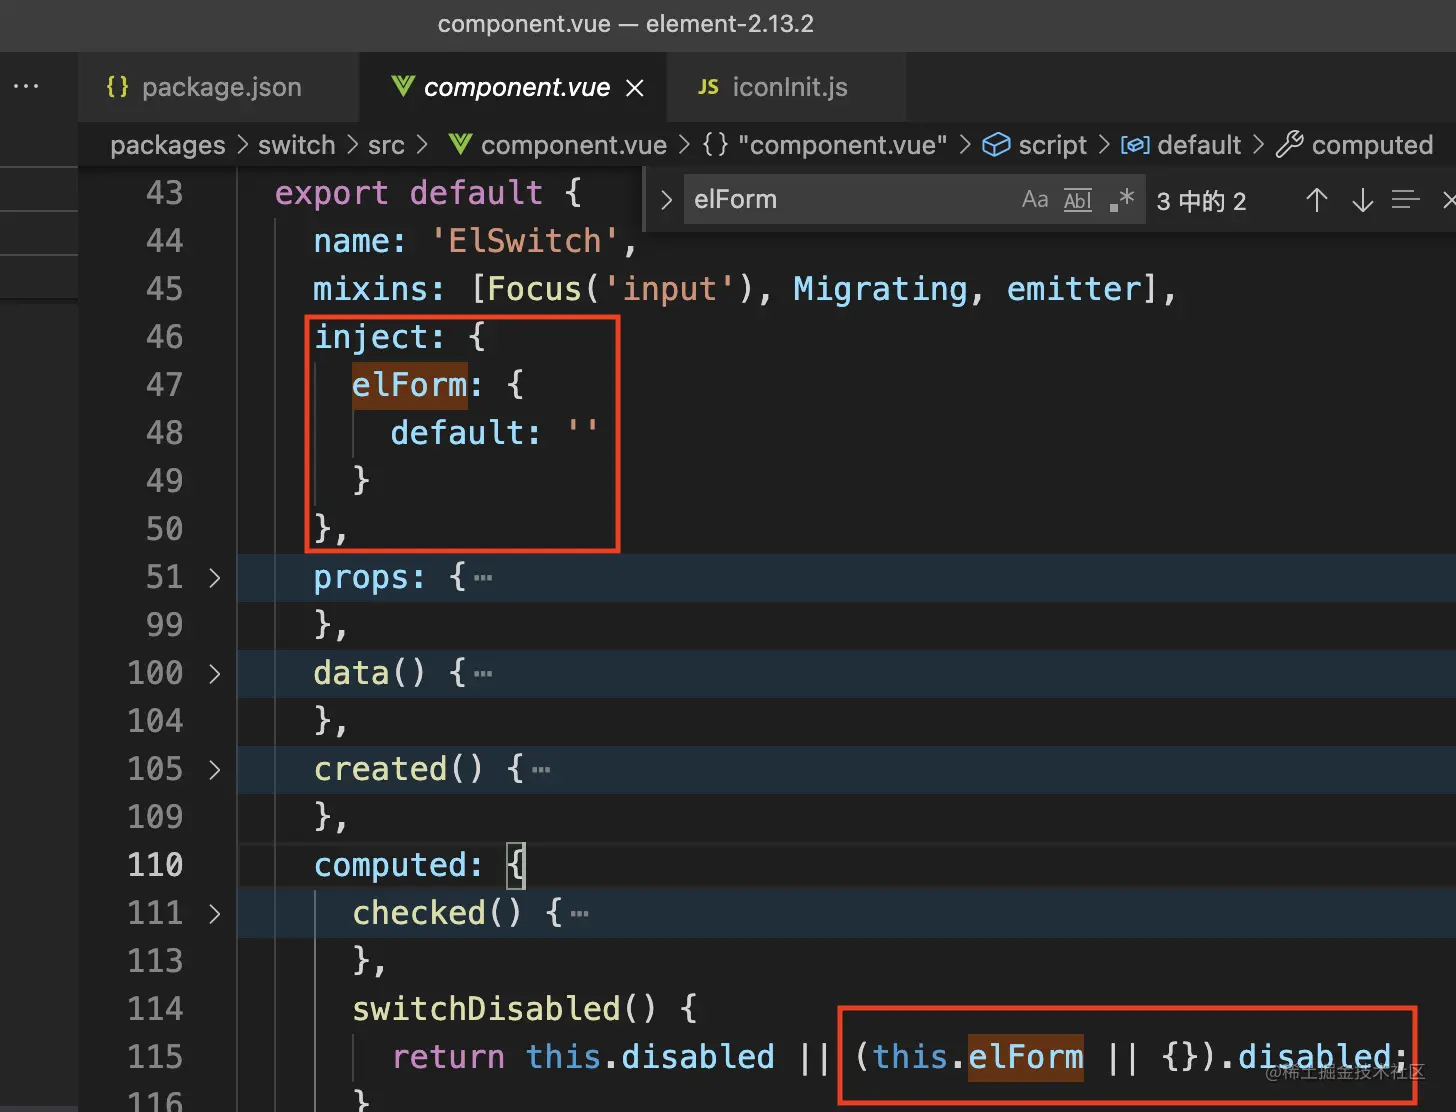Toggle Match Whole Word in find
Image resolution: width=1456 pixels, height=1112 pixels.
pos(1078,200)
